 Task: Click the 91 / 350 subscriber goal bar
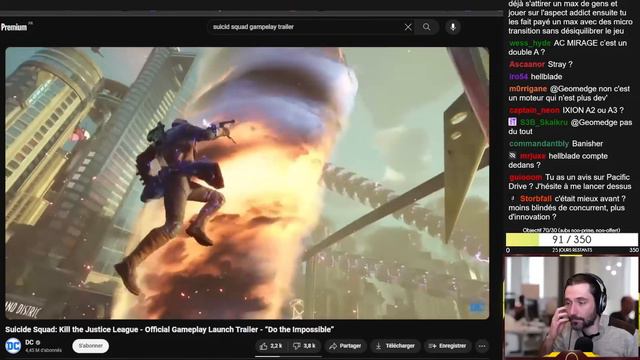pyautogui.click(x=571, y=240)
